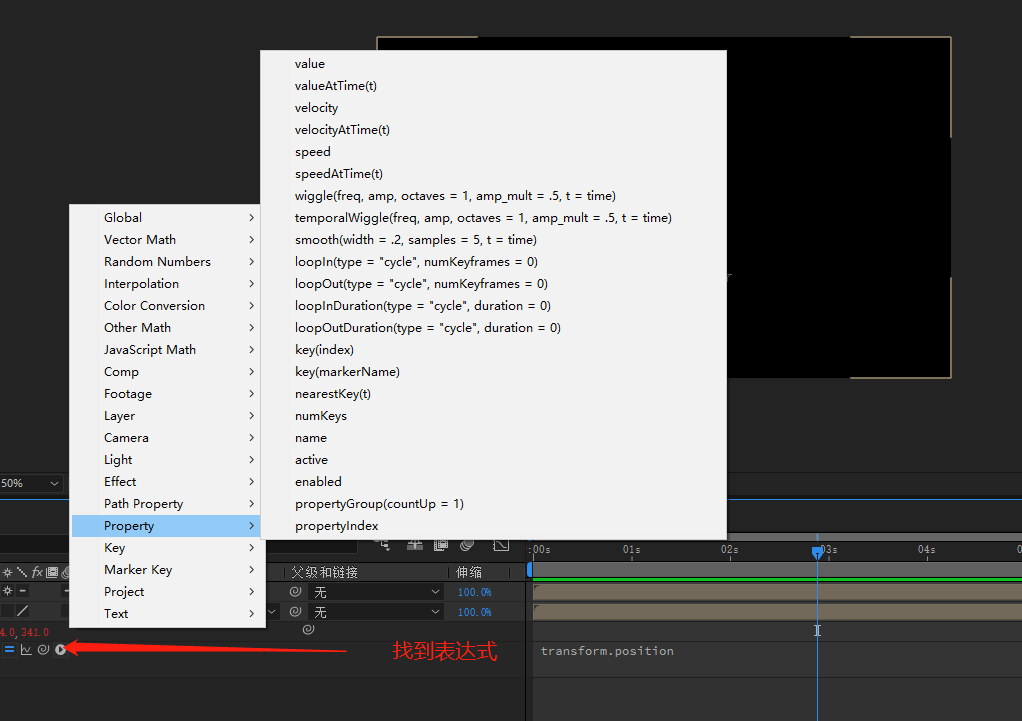Open the Global expression submenu
The image size is (1022, 721).
pos(168,218)
